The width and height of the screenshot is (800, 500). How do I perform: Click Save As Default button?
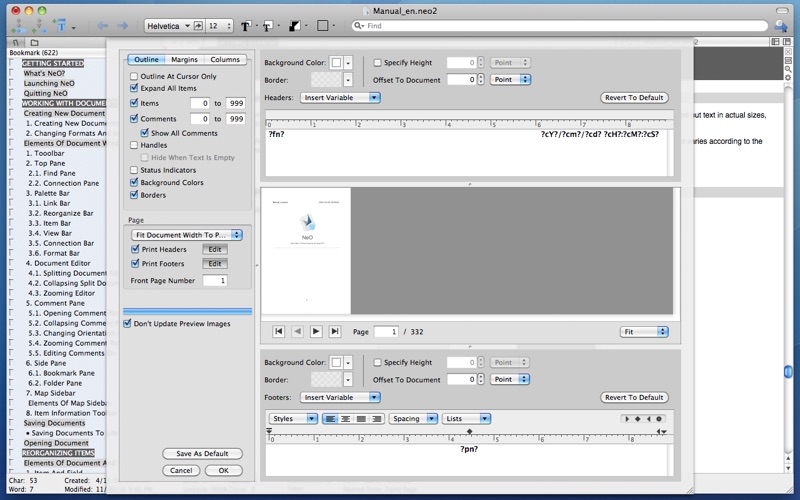[202, 454]
